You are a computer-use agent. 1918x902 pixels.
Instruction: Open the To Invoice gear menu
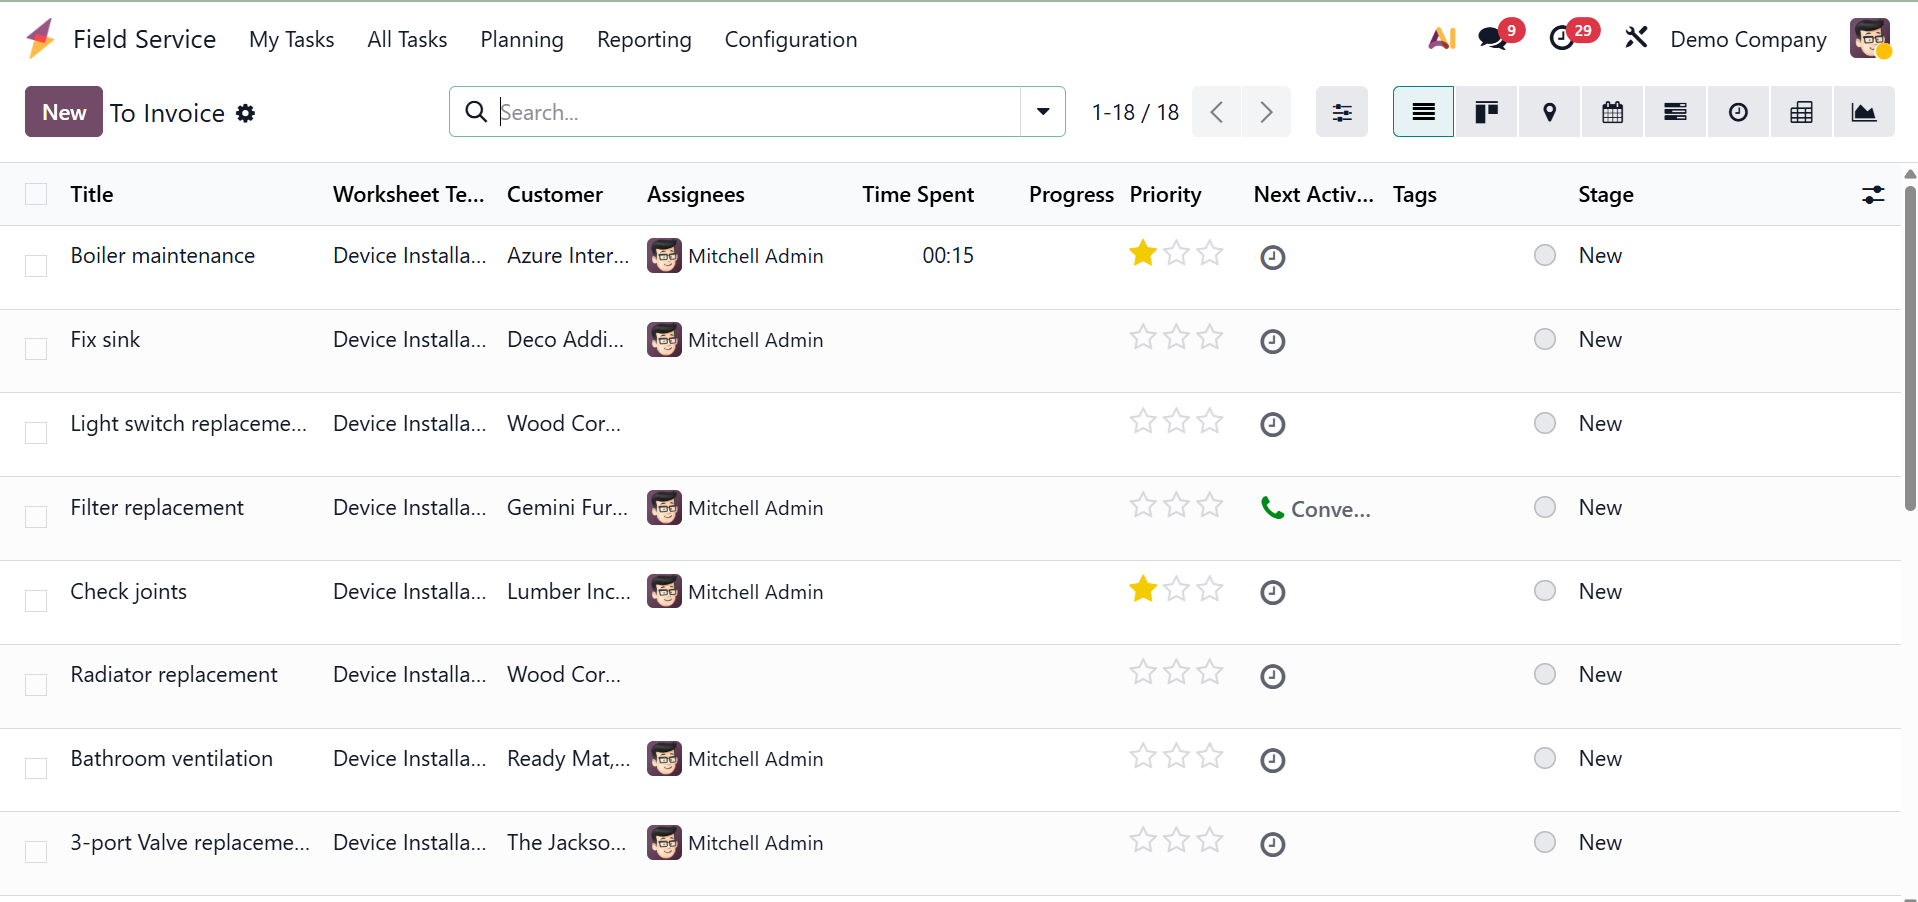coord(246,113)
